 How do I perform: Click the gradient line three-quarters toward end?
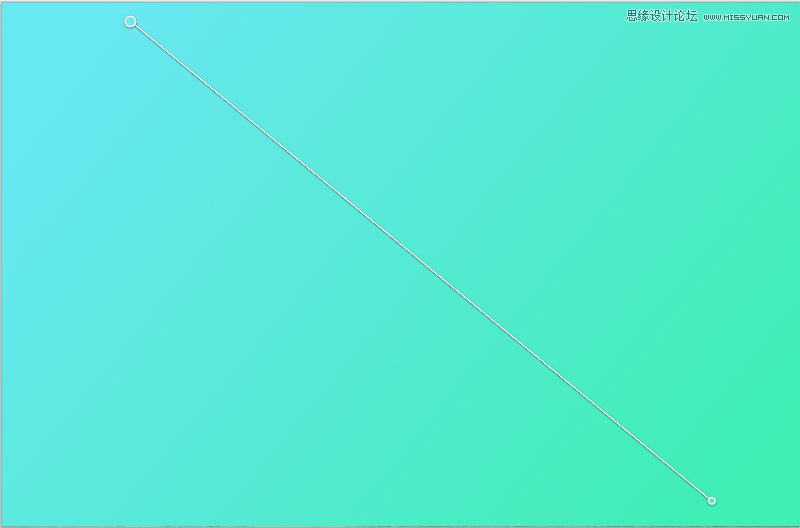click(566, 380)
